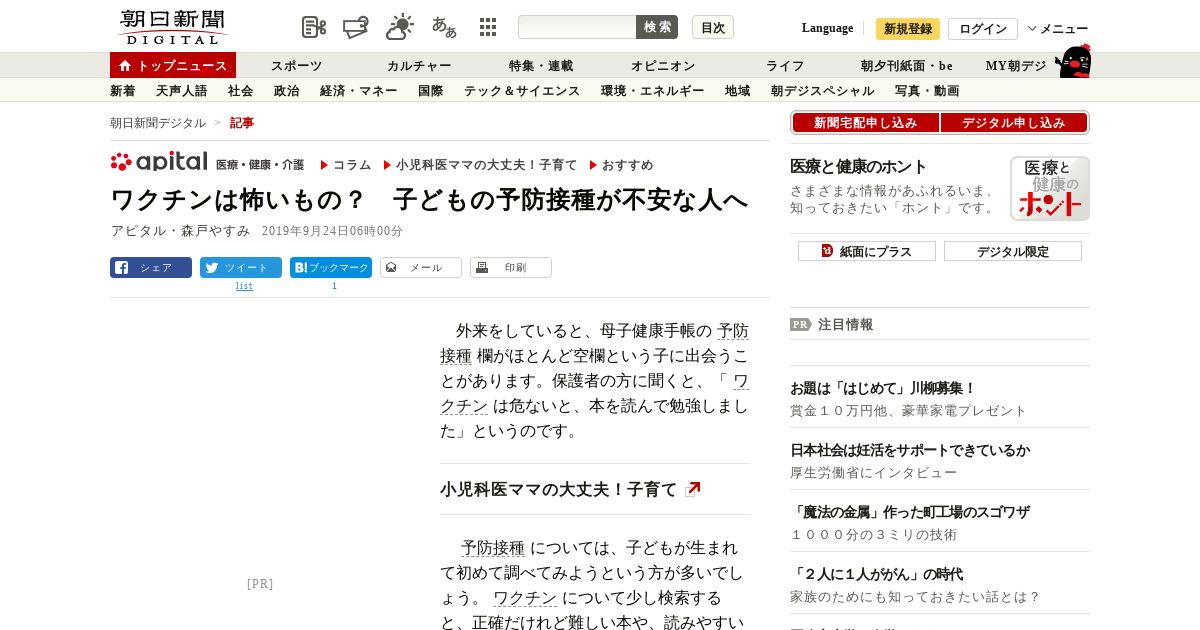Click 紙面にプラス button
Viewport: 1200px width, 630px height.
point(867,251)
